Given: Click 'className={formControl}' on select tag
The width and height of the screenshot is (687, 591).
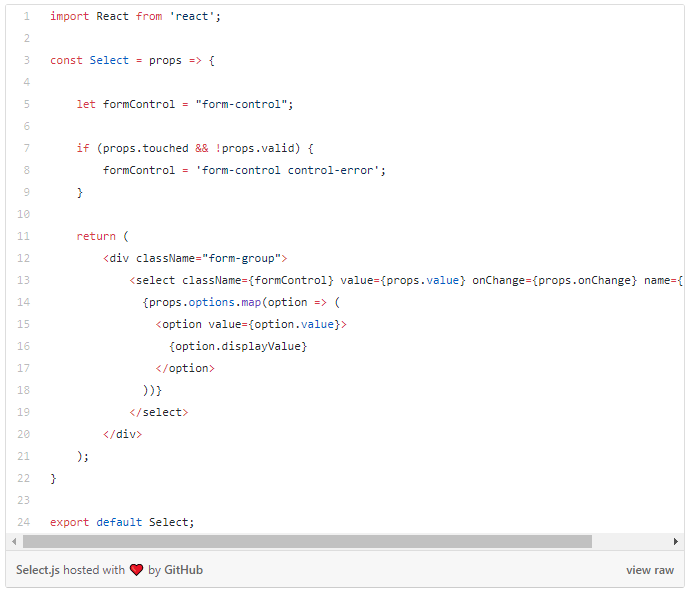Looking at the screenshot, I should 258,280.
